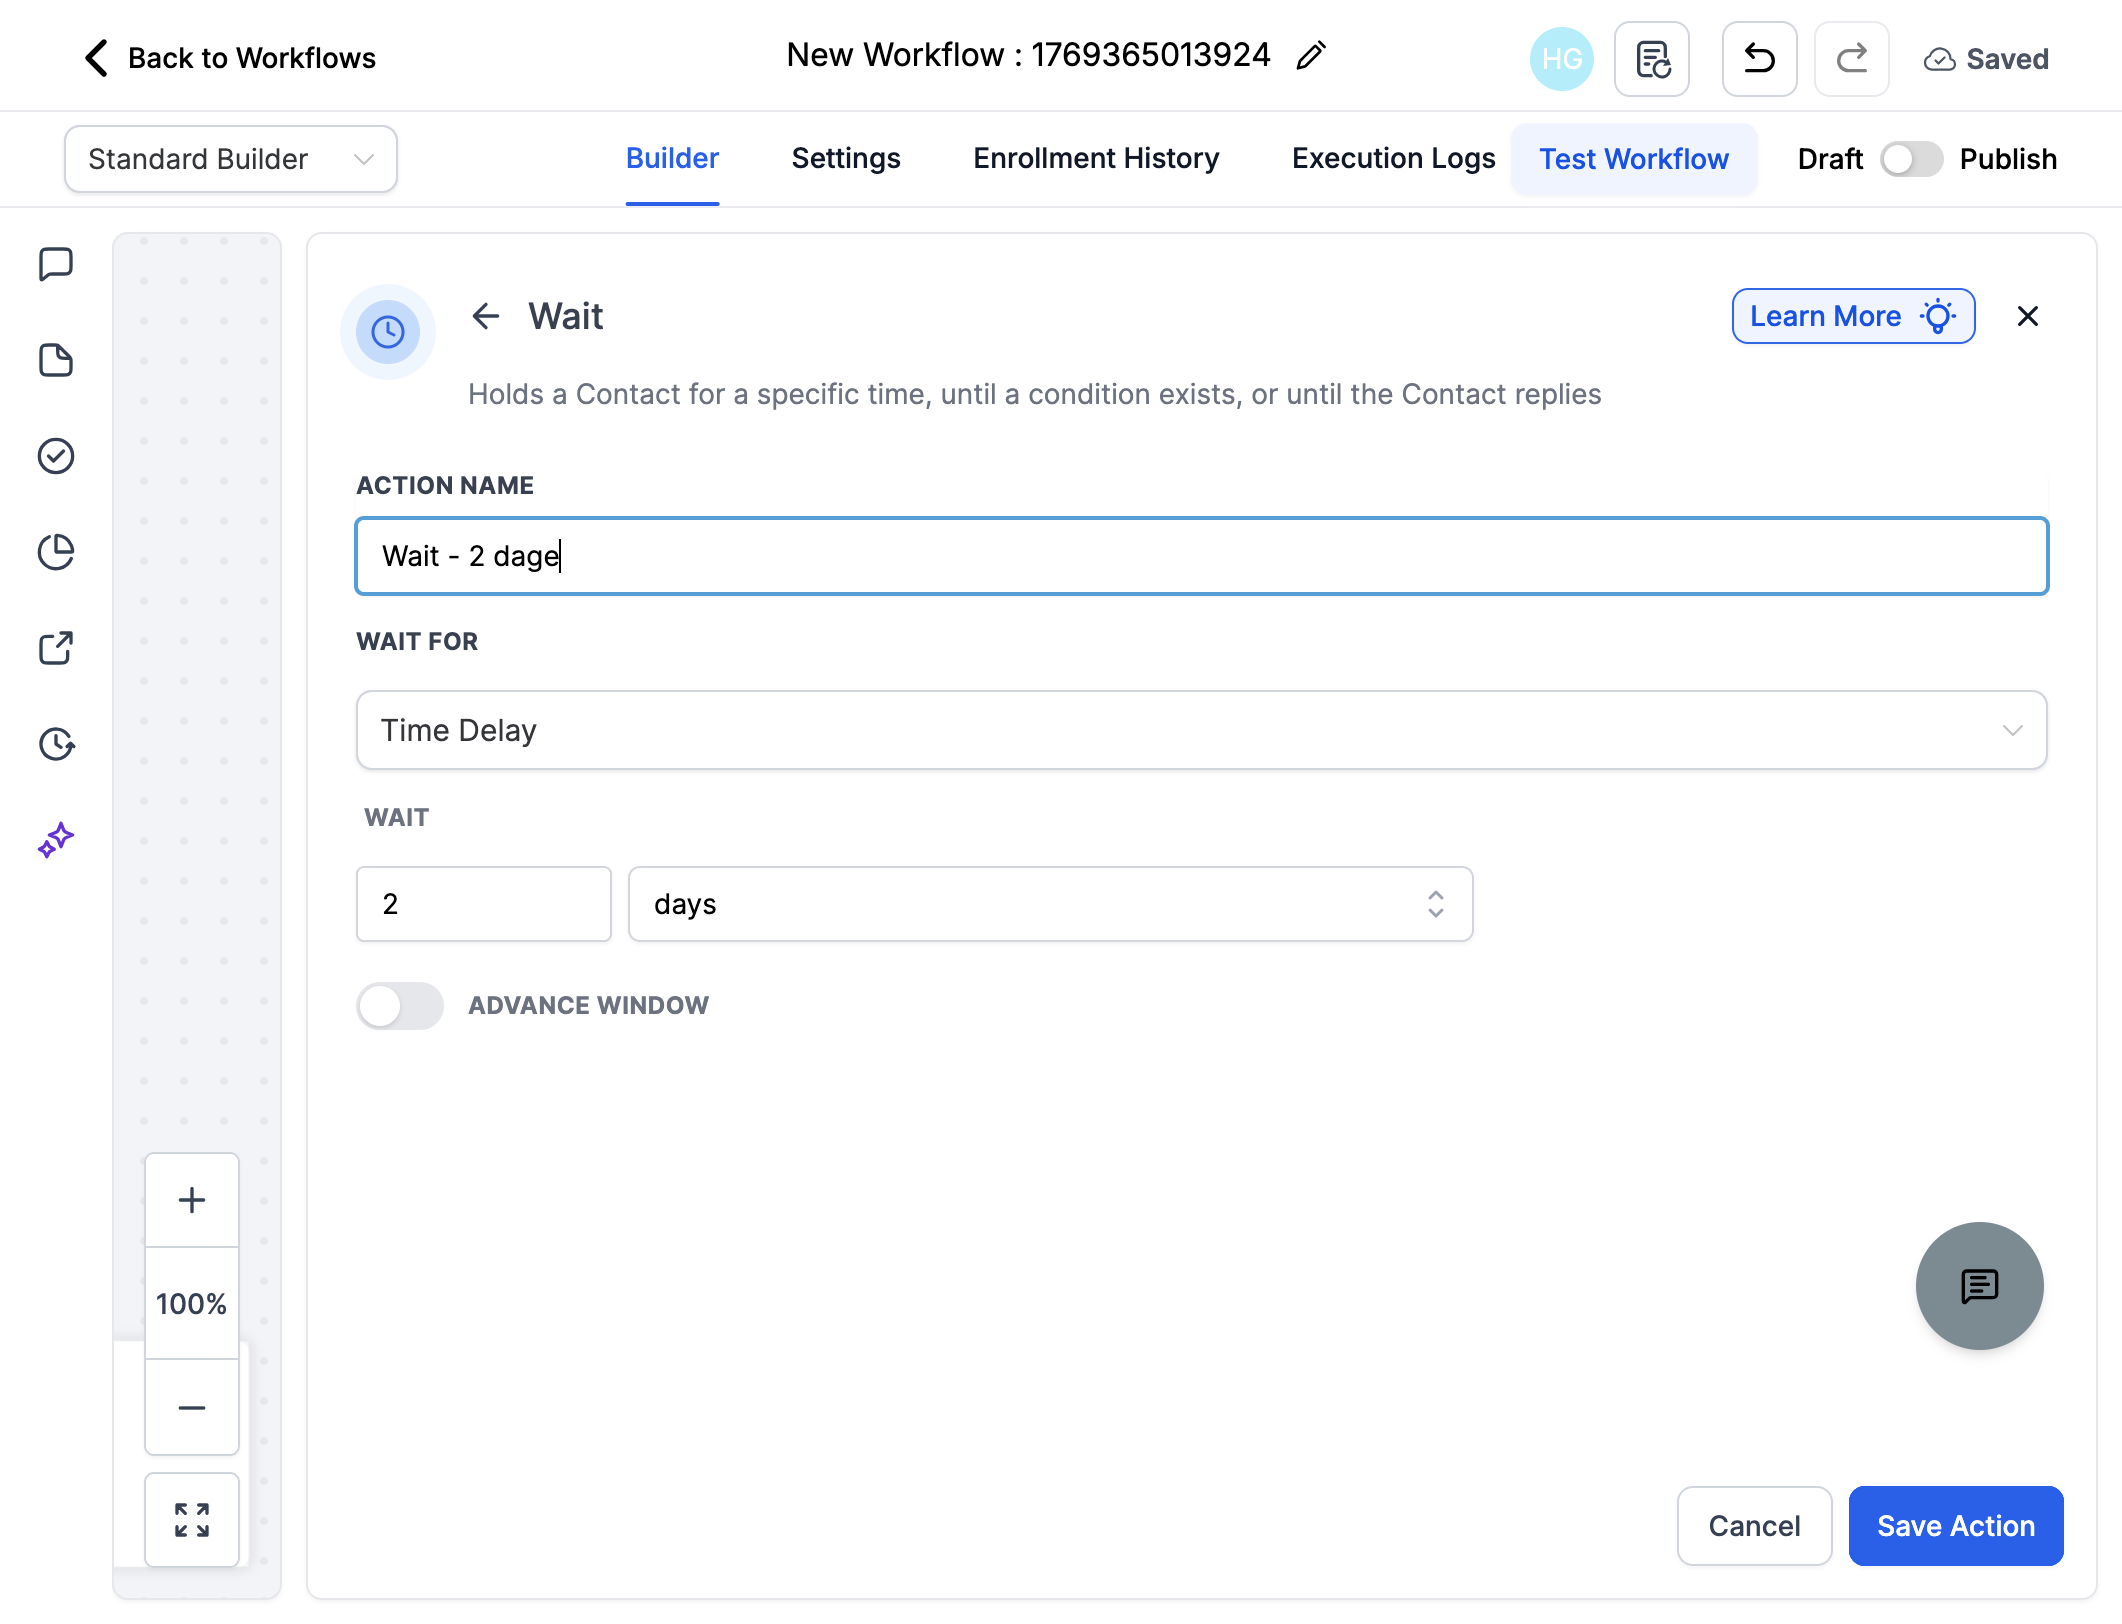The width and height of the screenshot is (2122, 1624).
Task: Click Save Action
Action: click(x=1956, y=1526)
